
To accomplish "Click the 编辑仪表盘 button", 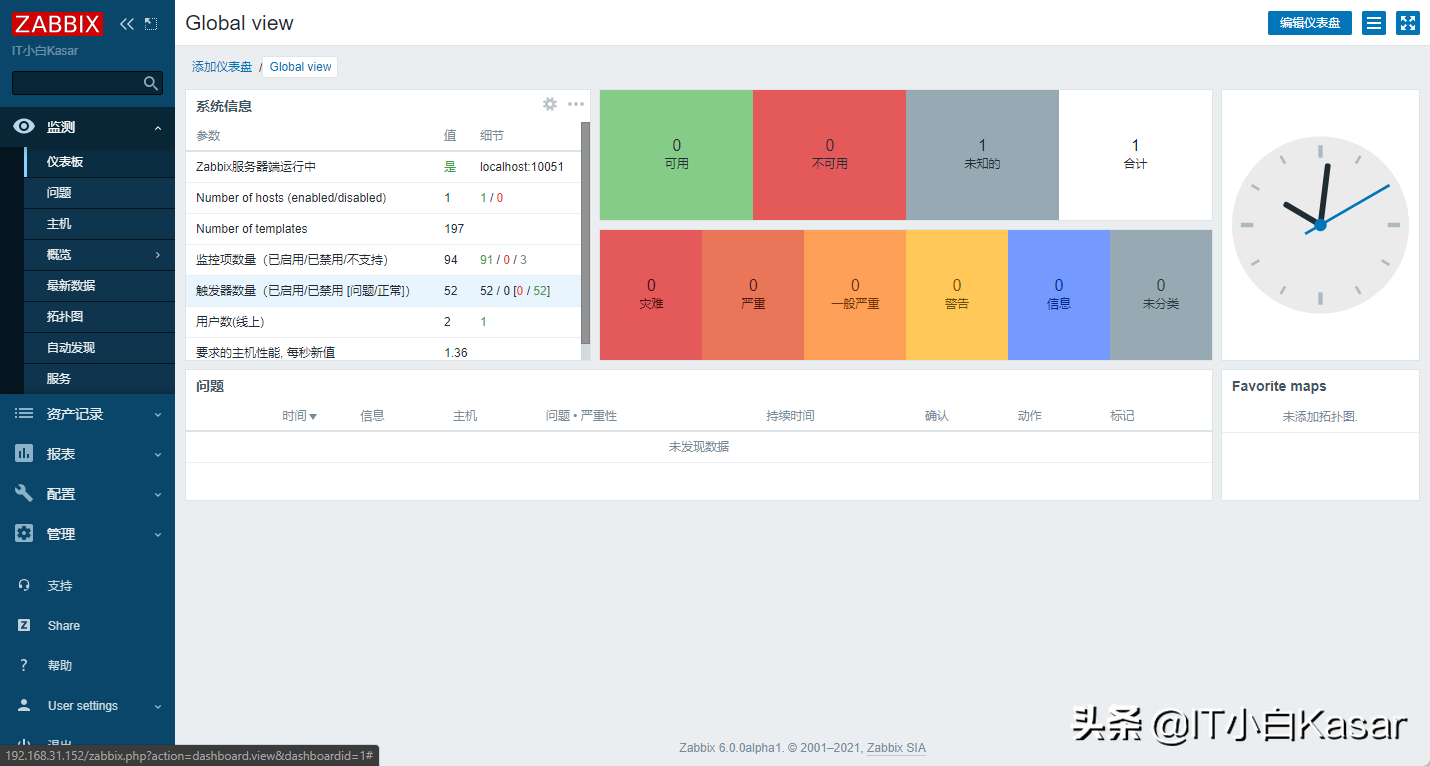I will pos(1309,22).
